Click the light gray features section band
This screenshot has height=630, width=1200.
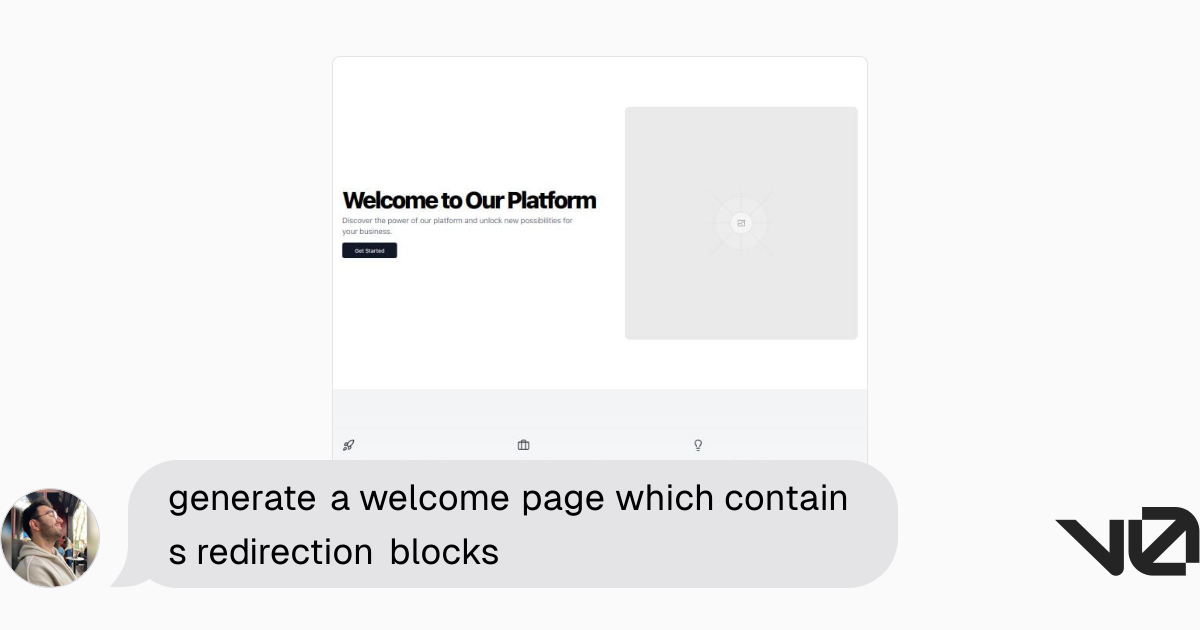pos(600,425)
